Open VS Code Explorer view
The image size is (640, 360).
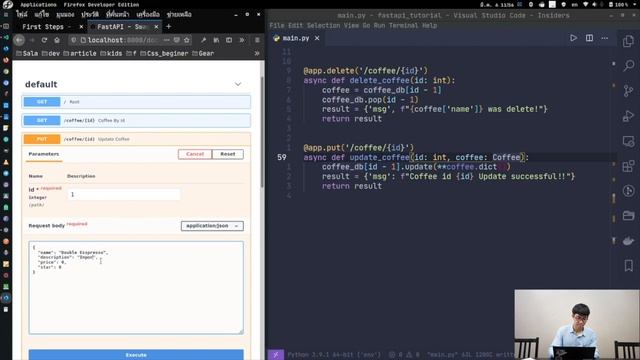pyautogui.click(x=628, y=41)
